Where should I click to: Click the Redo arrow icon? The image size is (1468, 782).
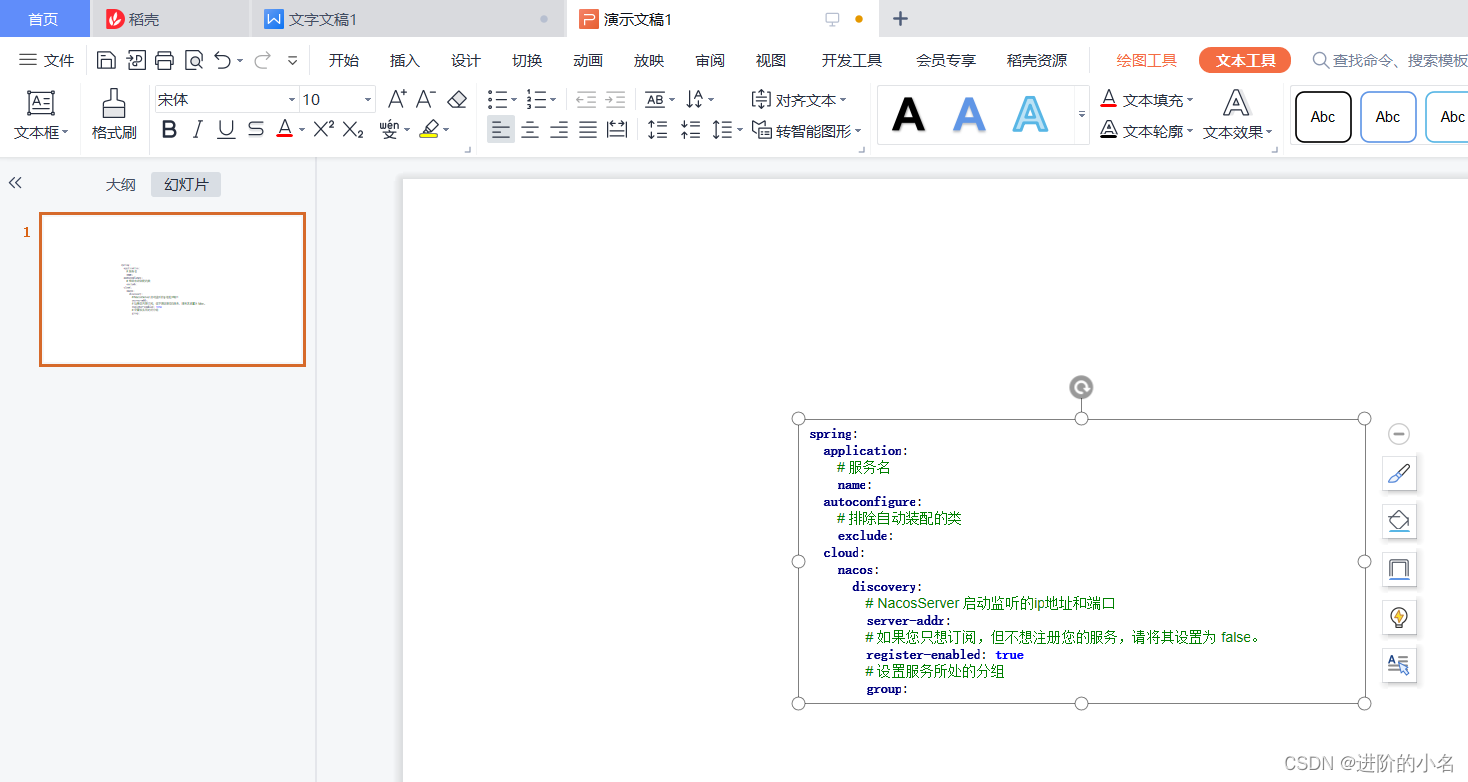(x=262, y=60)
